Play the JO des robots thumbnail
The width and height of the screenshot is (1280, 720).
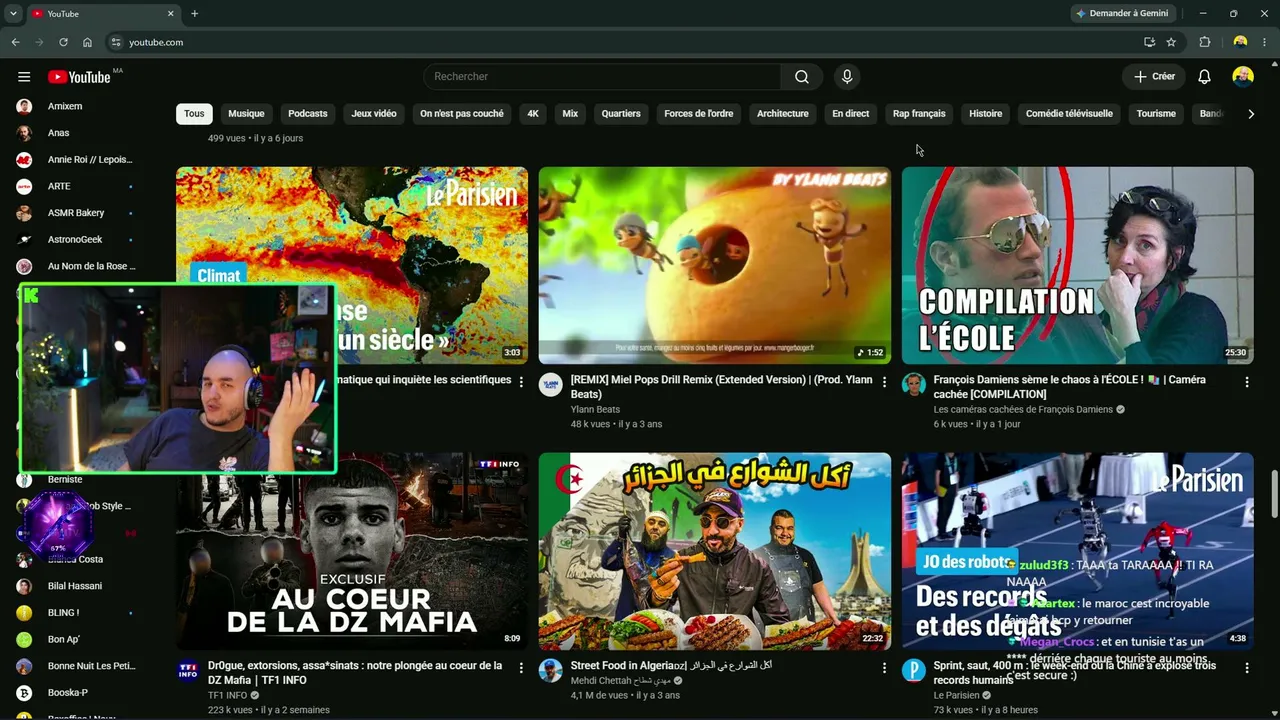pos(1078,551)
